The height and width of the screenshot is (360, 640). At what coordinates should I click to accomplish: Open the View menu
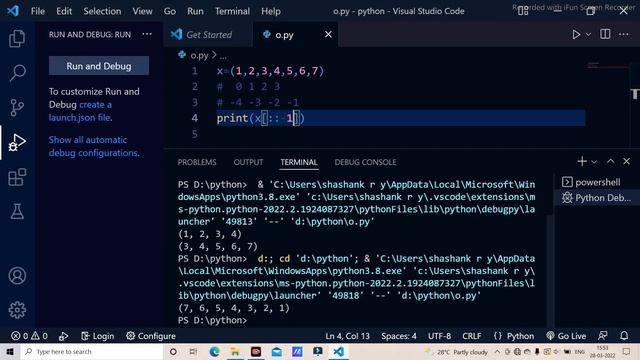tap(142, 11)
